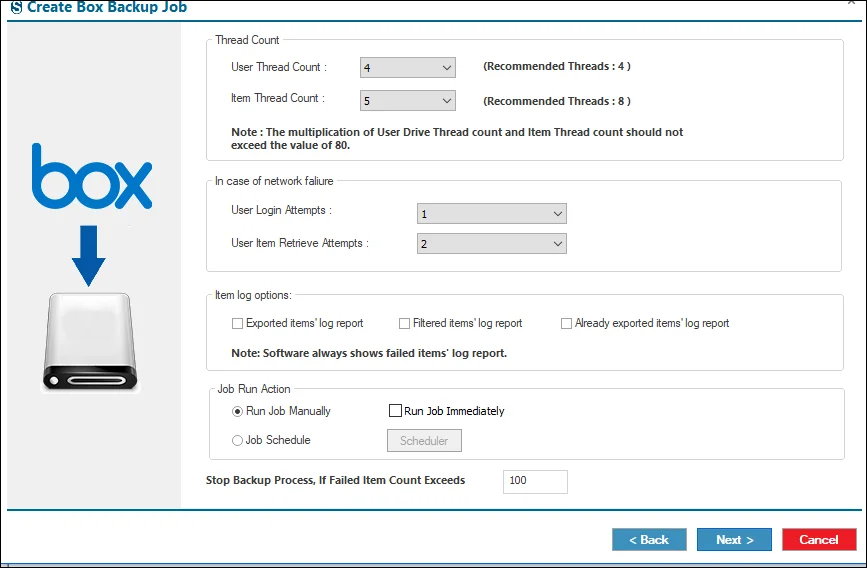This screenshot has width=867, height=568.
Task: Click the failed item count field
Action: point(535,481)
